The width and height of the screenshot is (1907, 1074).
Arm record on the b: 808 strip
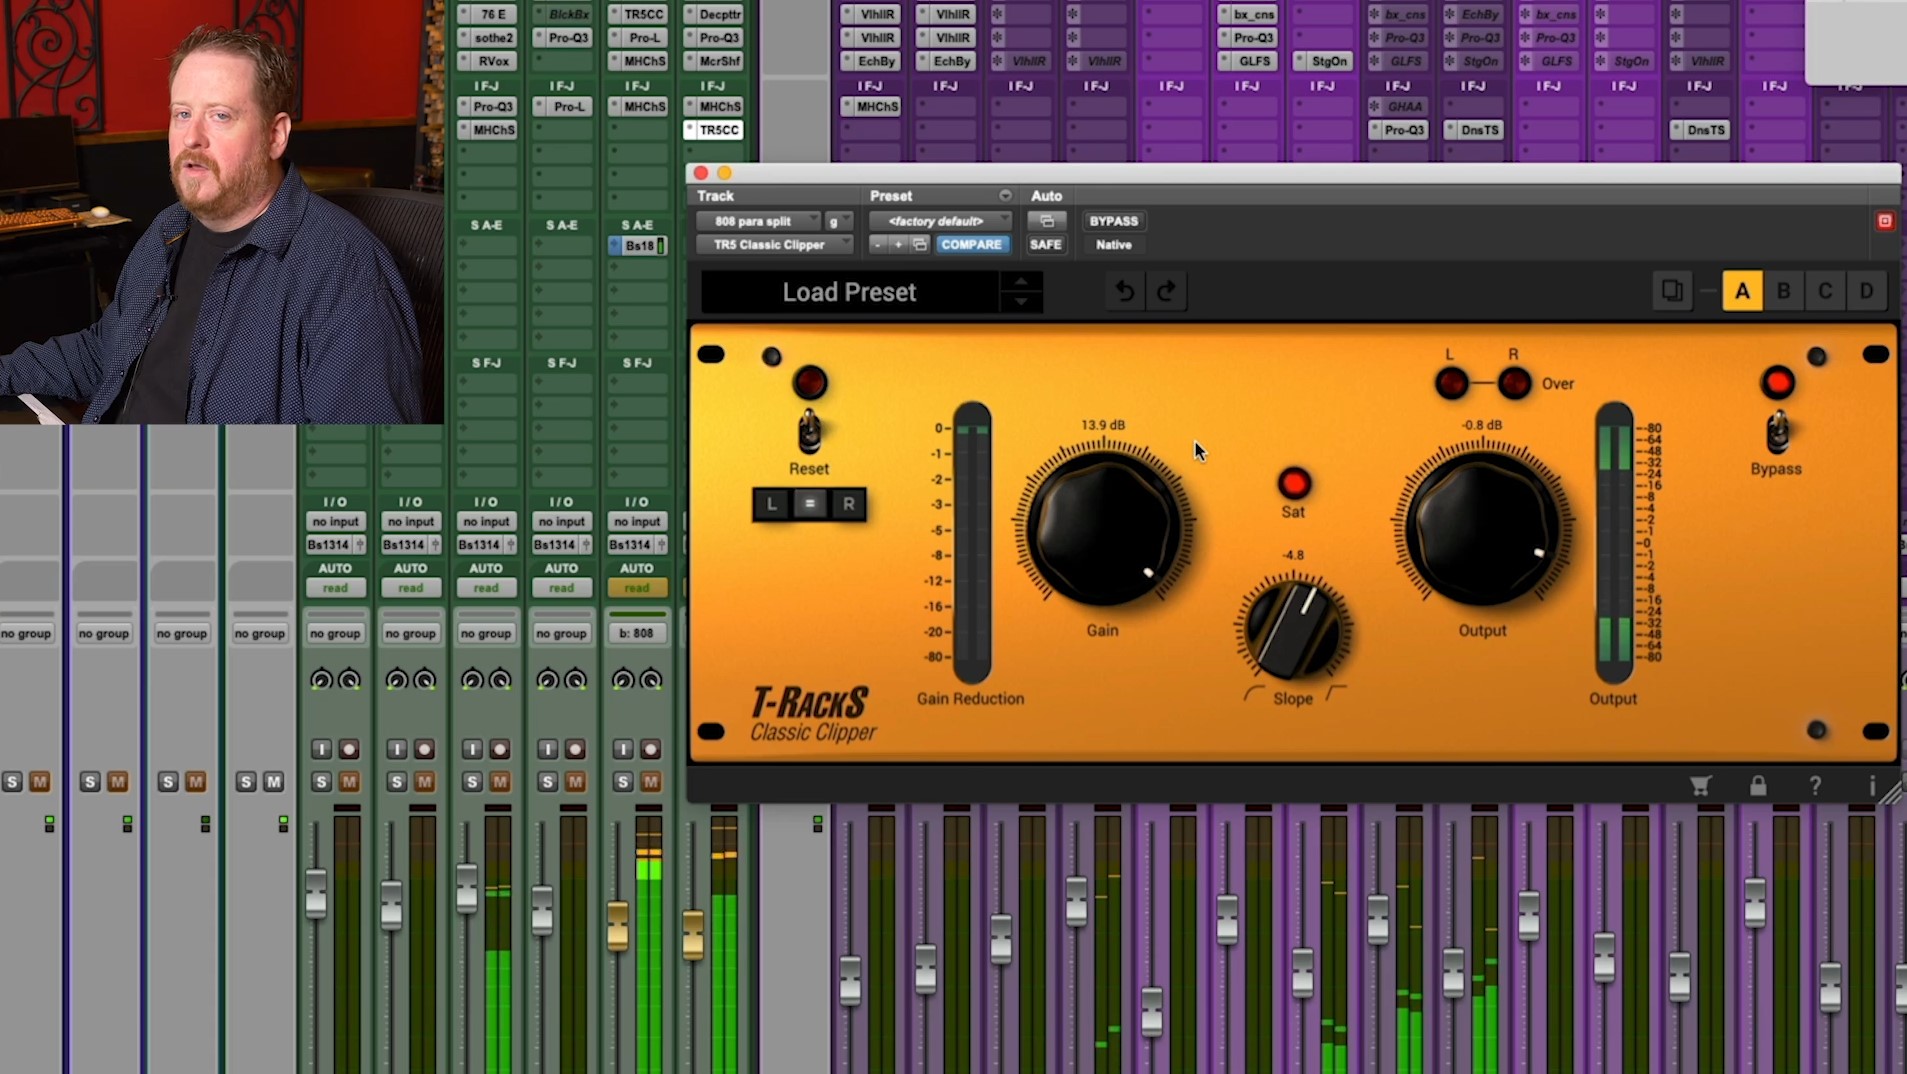[x=650, y=749]
